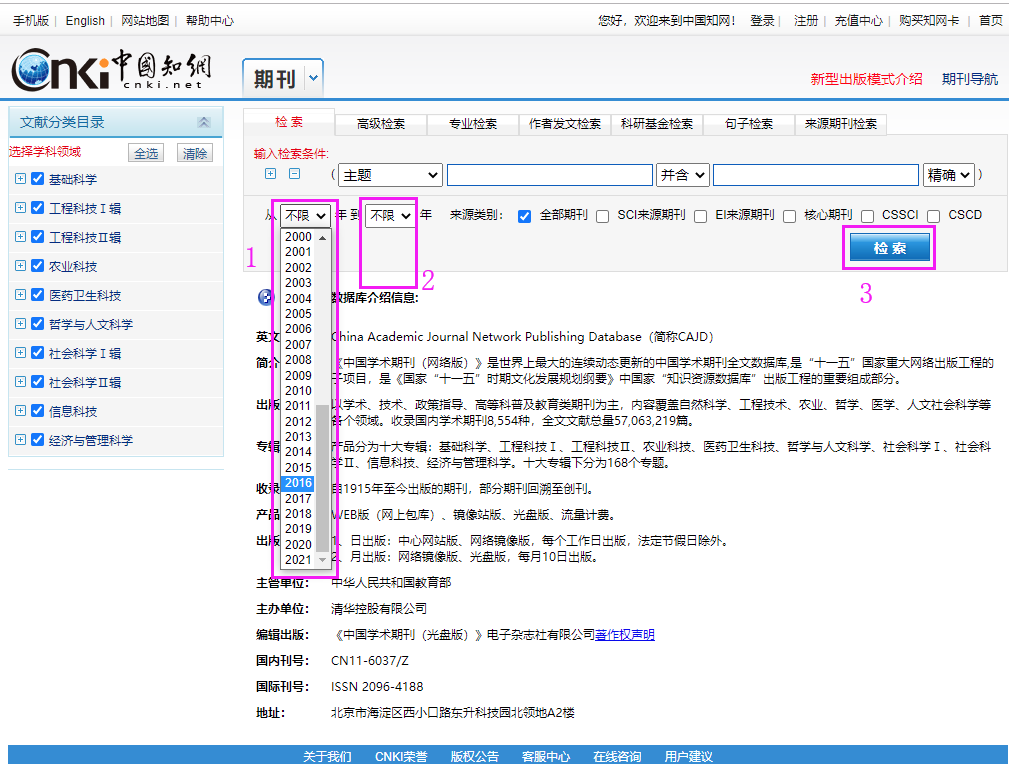
Task: Select year 2016 in the list
Action: pyautogui.click(x=299, y=483)
